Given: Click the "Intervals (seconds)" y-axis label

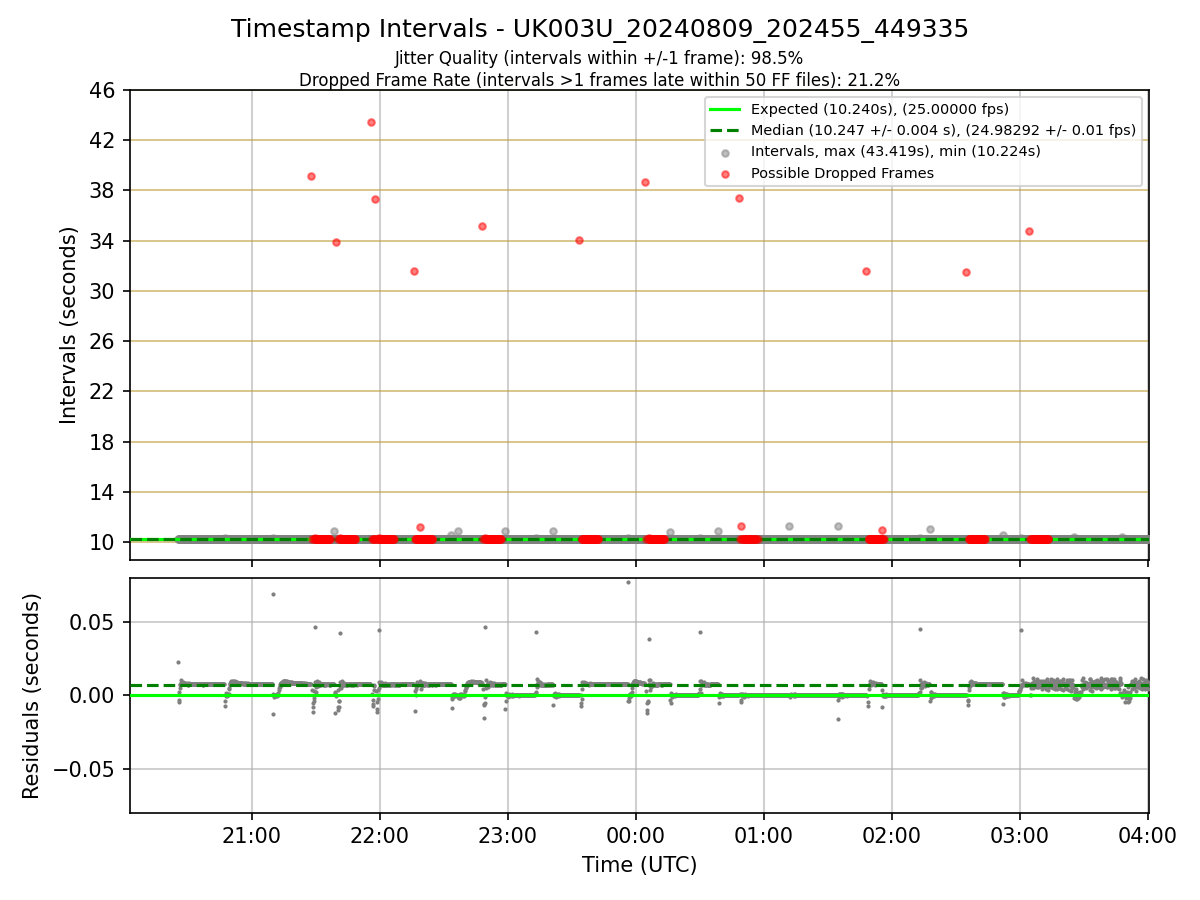Looking at the screenshot, I should 68,325.
